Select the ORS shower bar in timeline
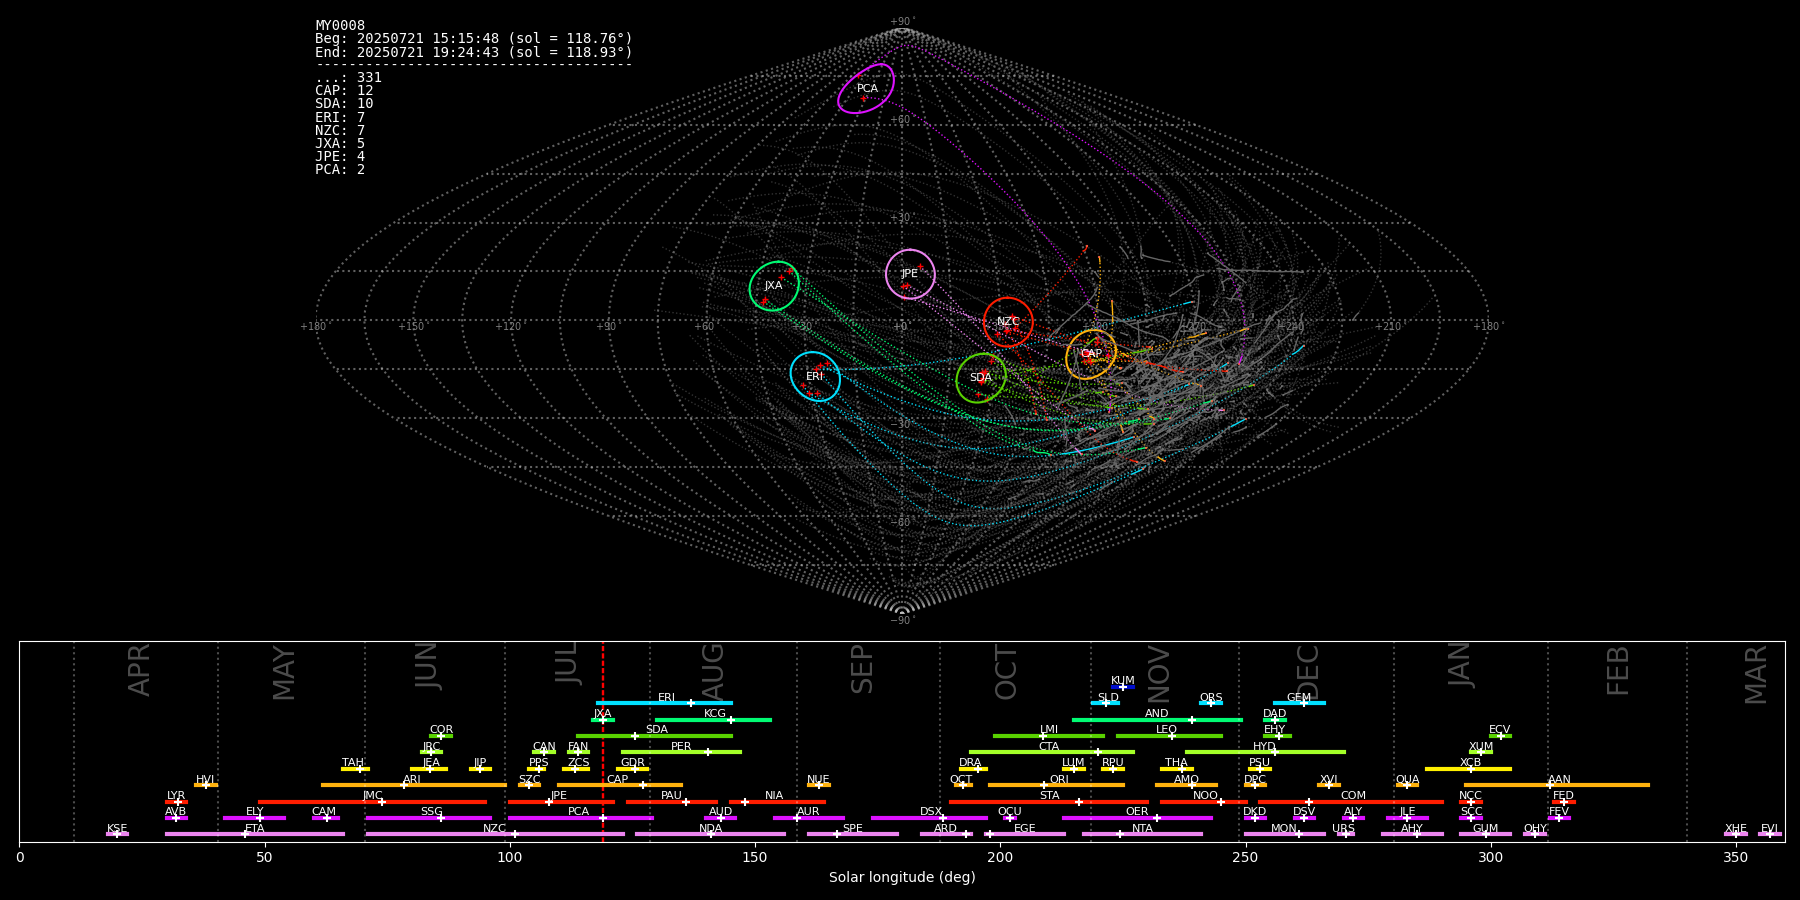The height and width of the screenshot is (900, 1800). pos(1211,703)
